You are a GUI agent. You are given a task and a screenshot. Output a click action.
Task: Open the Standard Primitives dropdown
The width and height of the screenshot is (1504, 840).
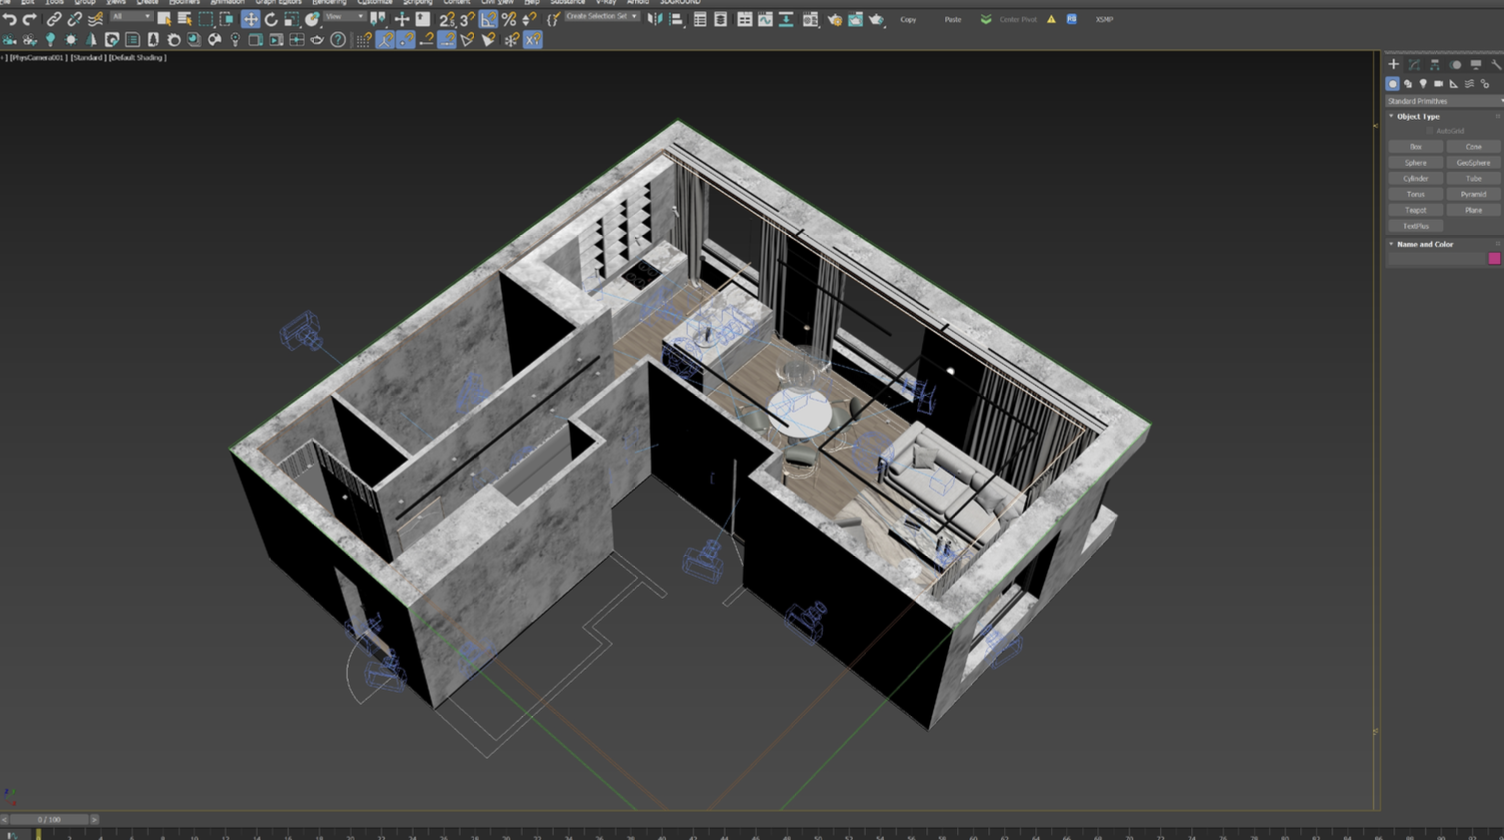[1444, 101]
